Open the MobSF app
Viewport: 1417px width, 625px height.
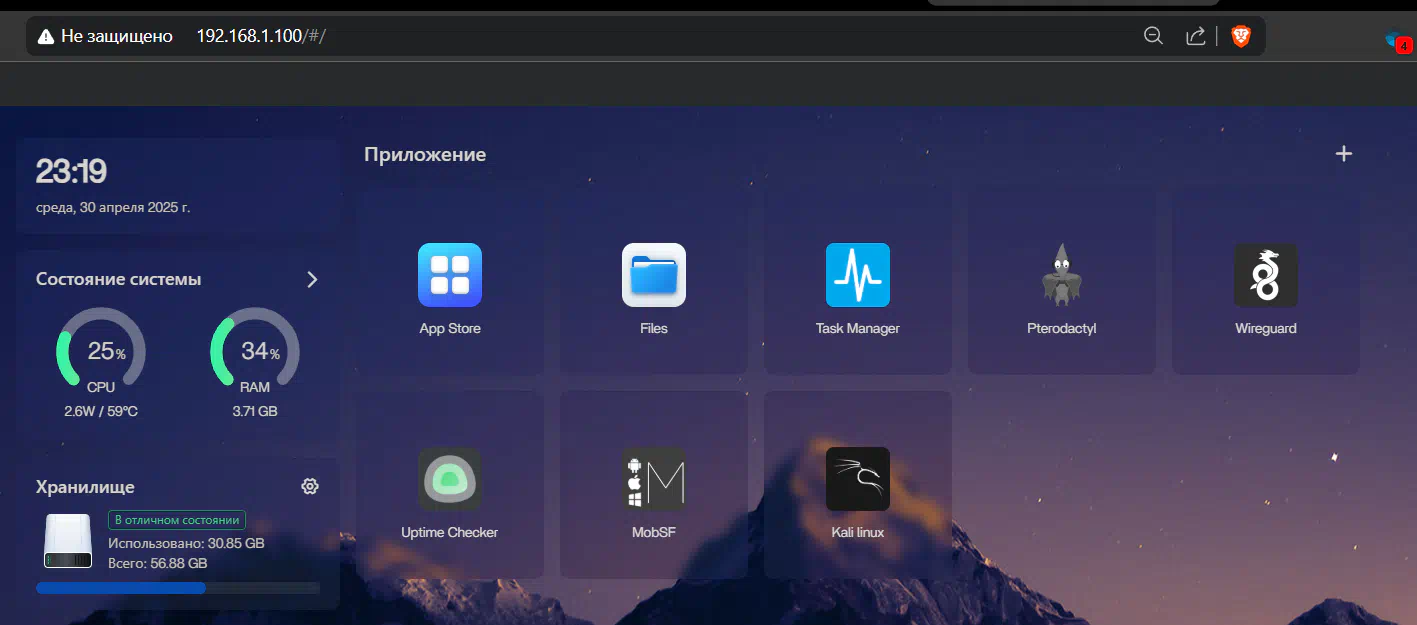click(654, 479)
